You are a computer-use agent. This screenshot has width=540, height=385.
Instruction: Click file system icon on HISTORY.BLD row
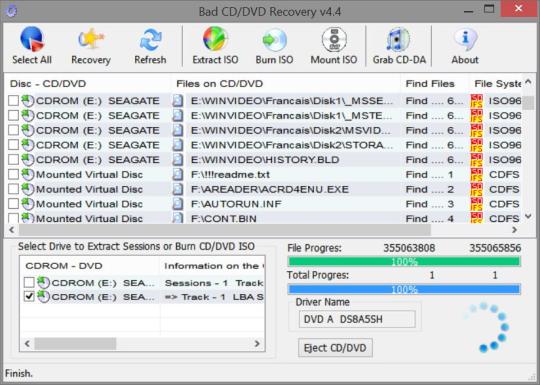pos(477,159)
